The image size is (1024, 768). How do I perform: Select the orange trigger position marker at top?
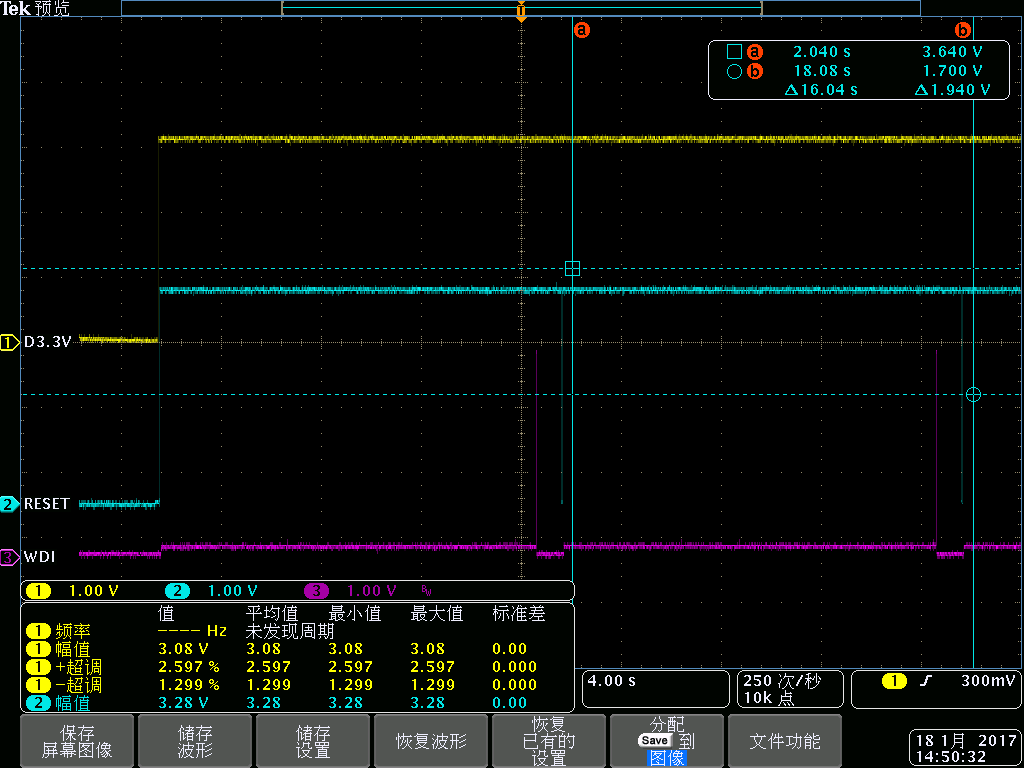pyautogui.click(x=521, y=13)
